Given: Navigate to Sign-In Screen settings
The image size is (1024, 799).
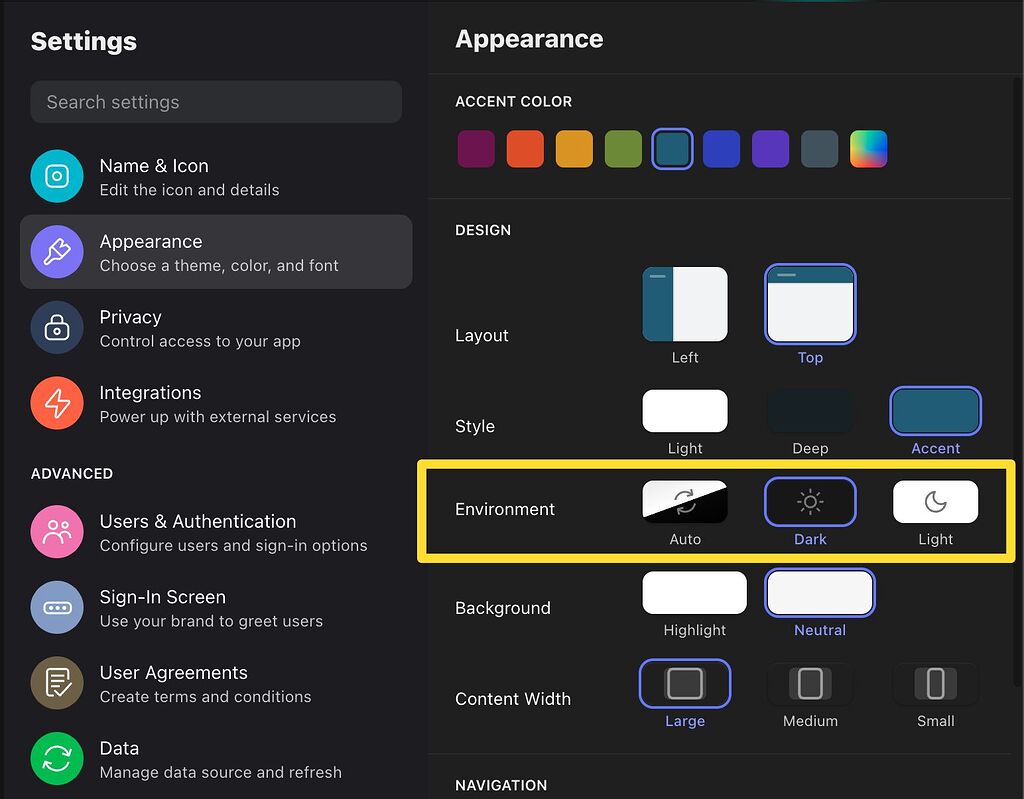Looking at the screenshot, I should coord(216,607).
